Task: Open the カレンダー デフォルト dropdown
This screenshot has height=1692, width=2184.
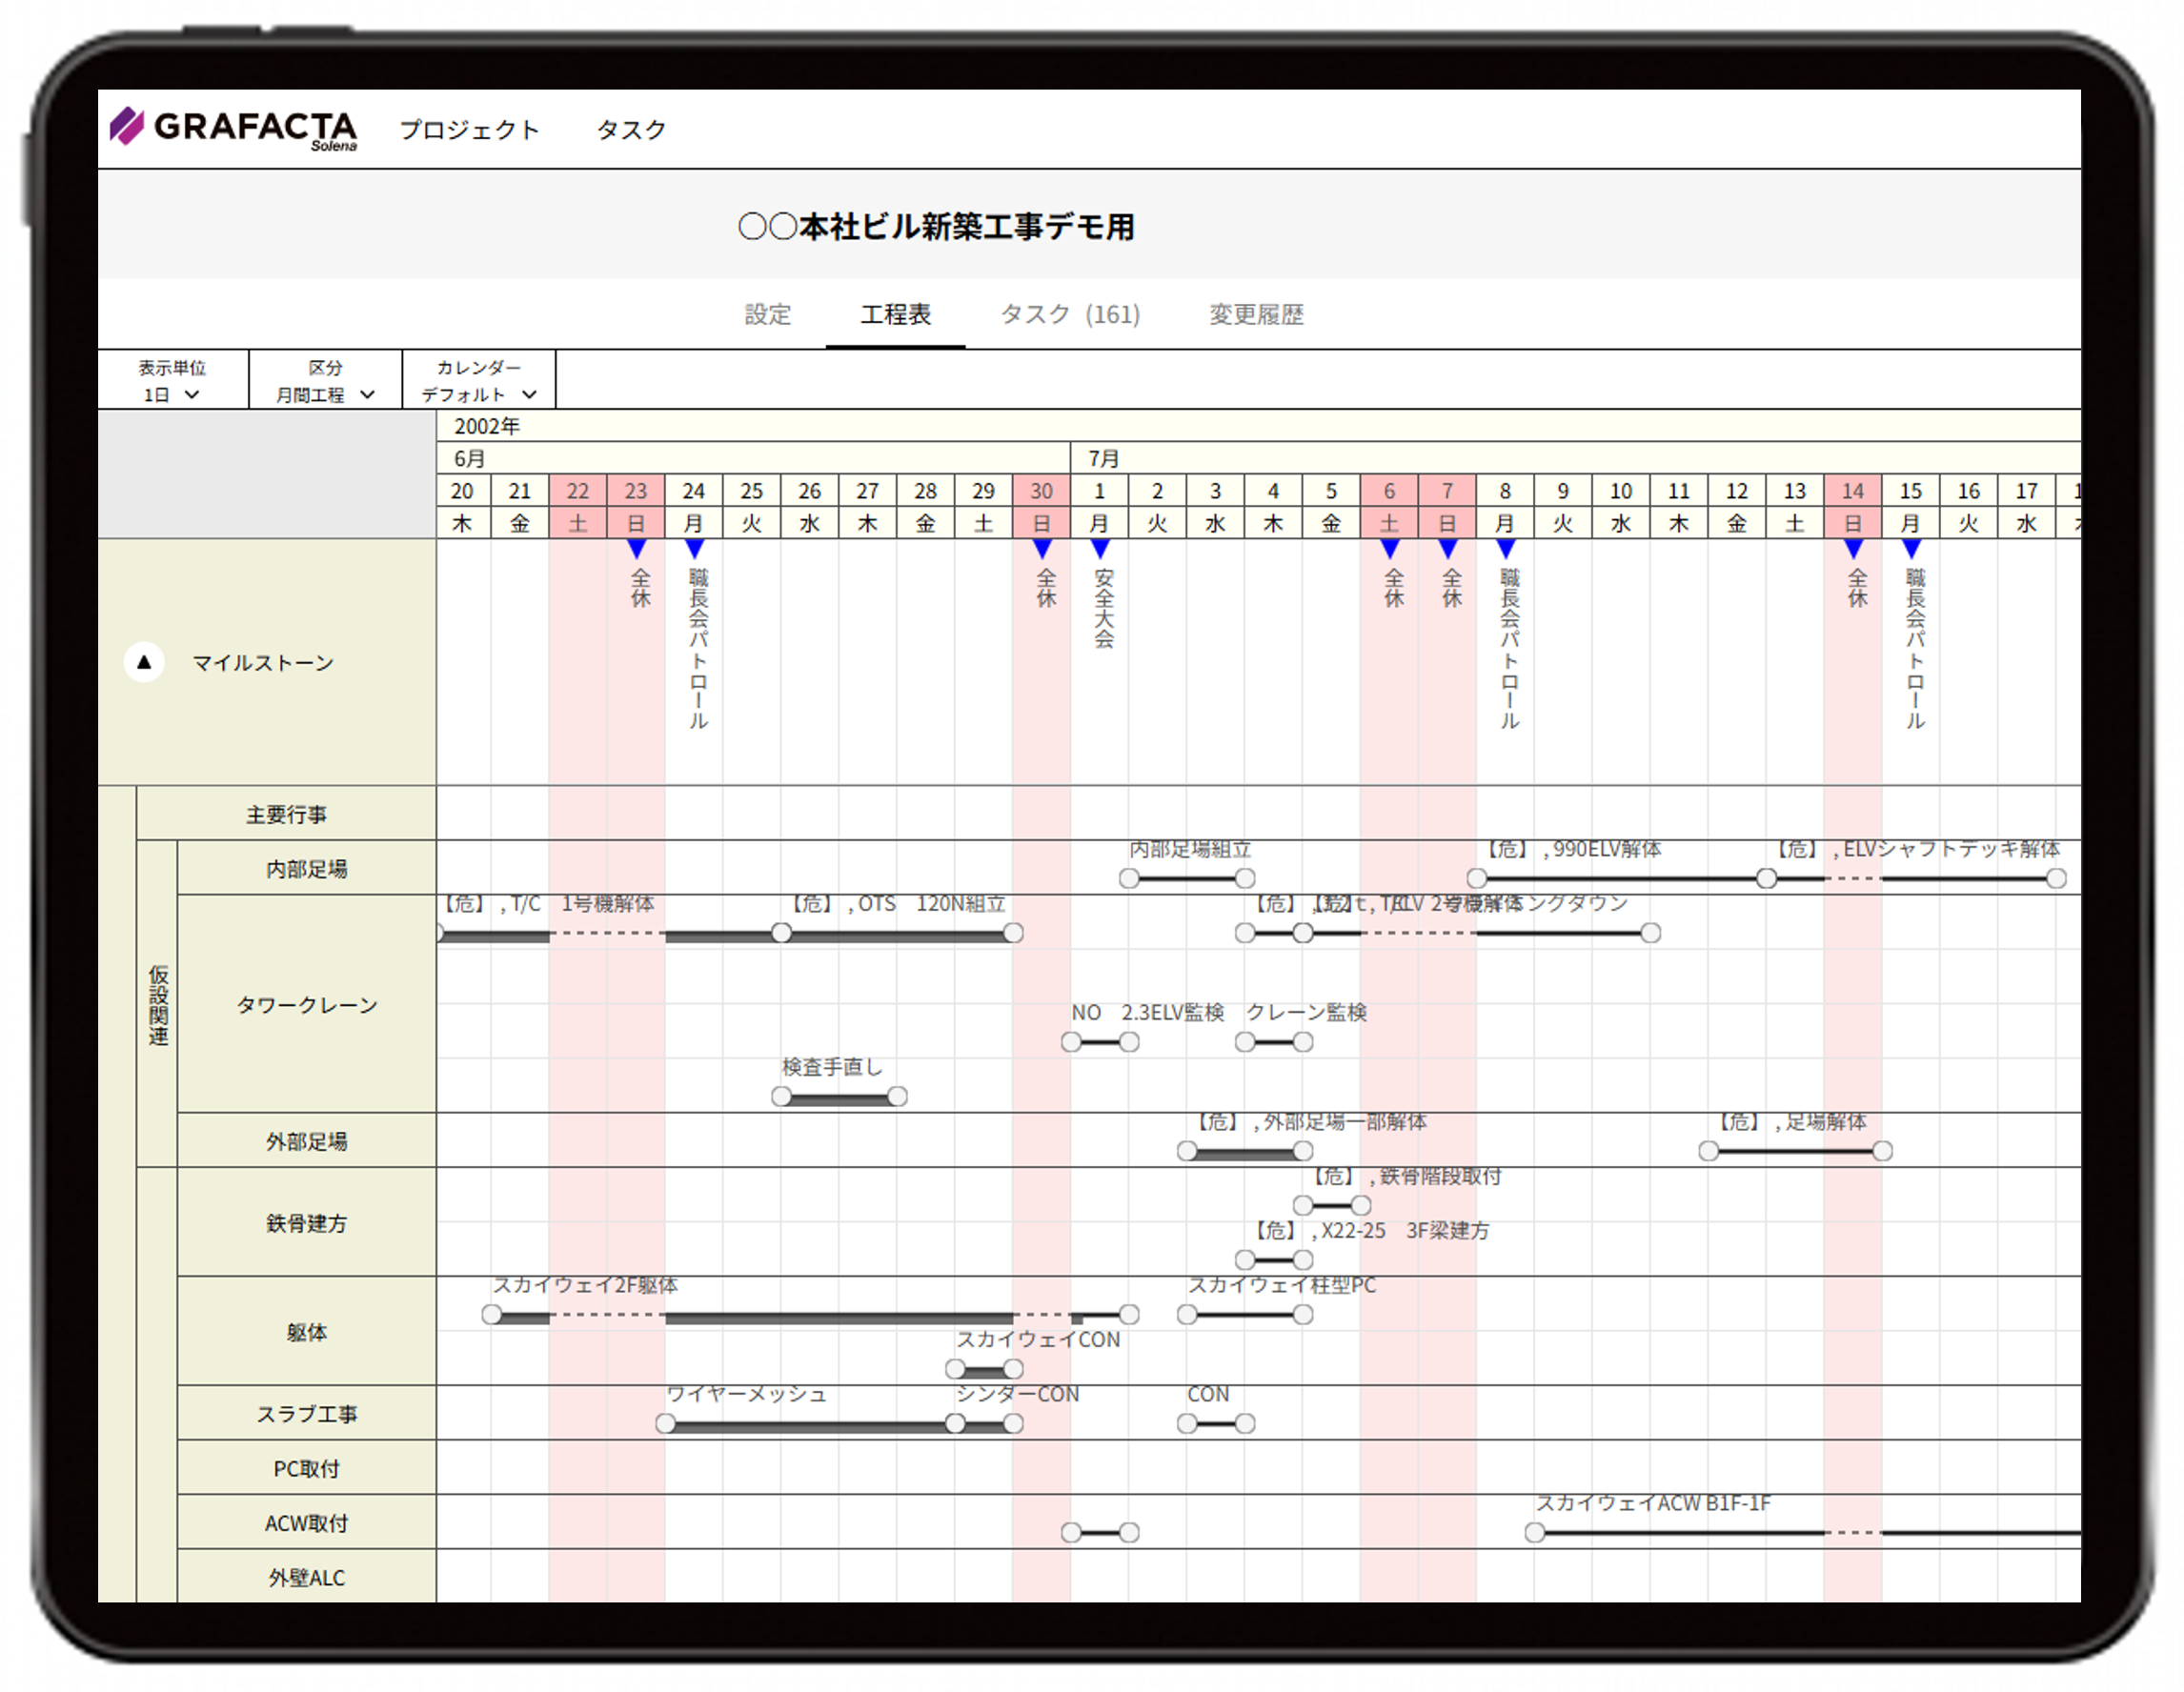Action: click(479, 394)
